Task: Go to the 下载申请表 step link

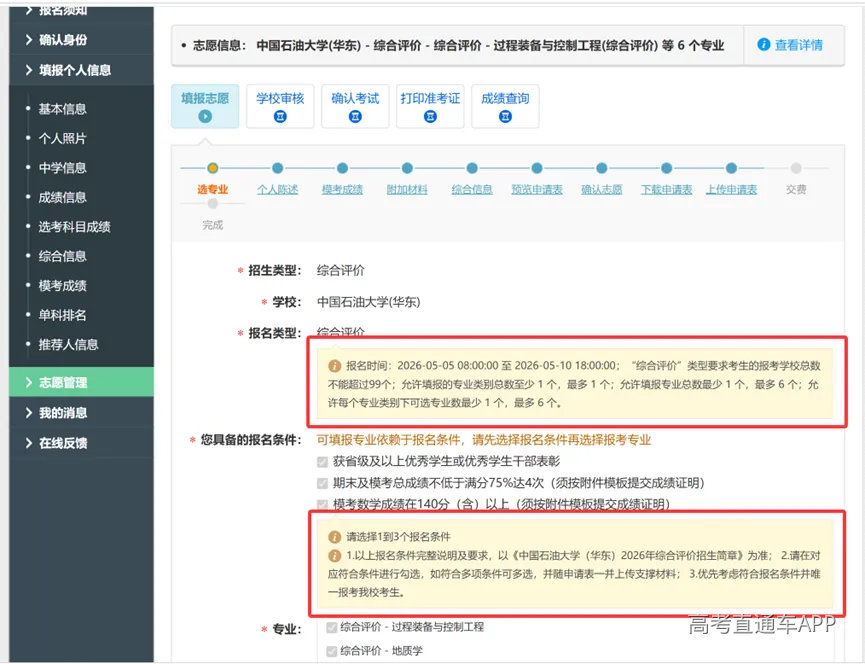Action: 666,189
